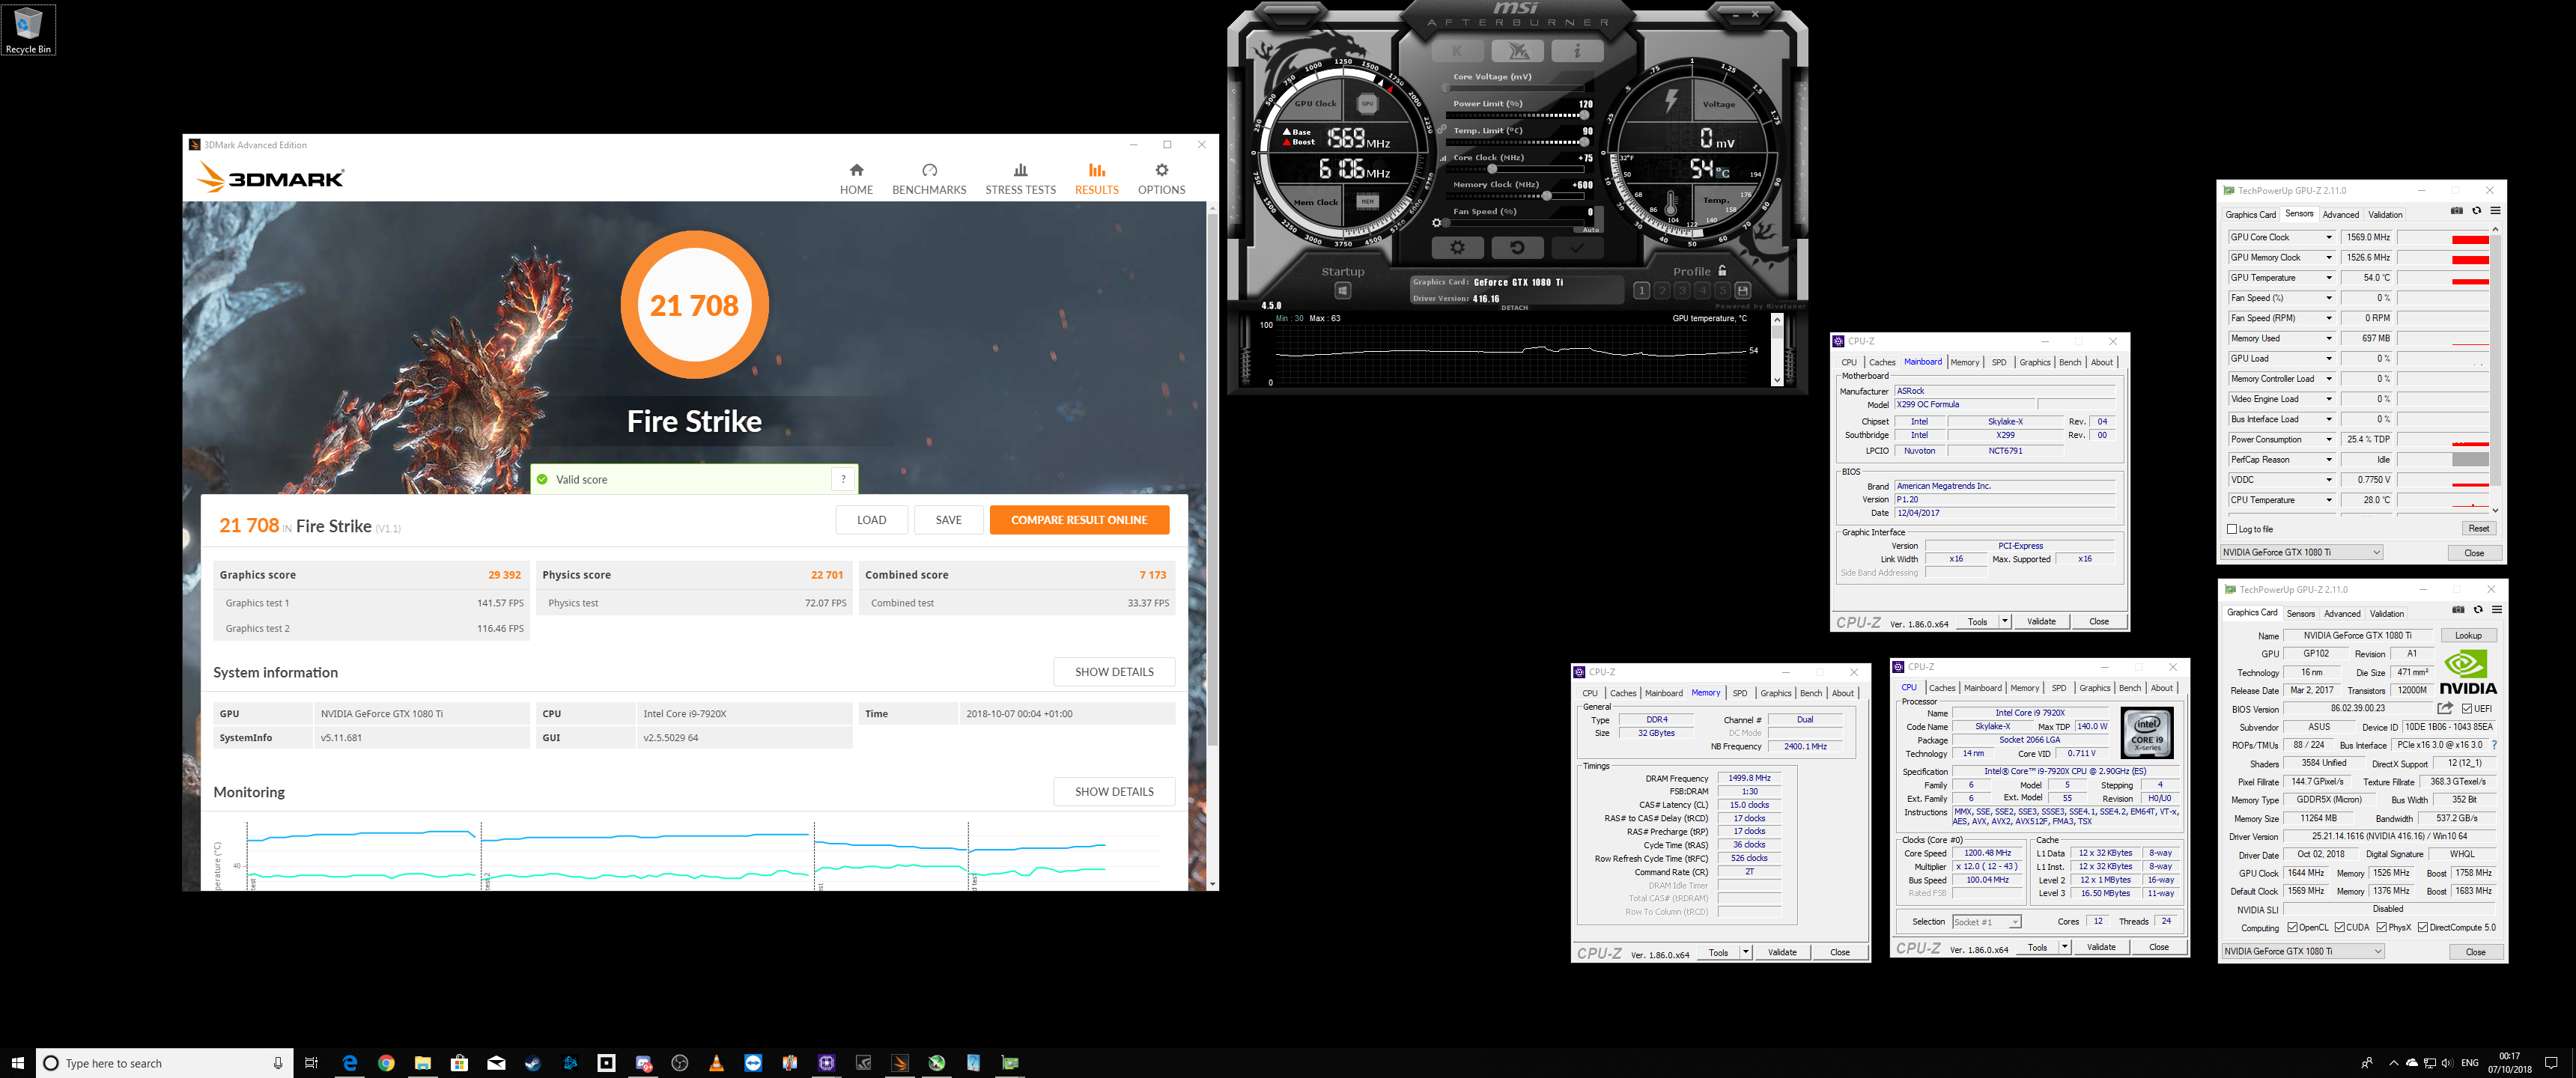The width and height of the screenshot is (2576, 1078).
Task: Open the 3DMark HOME section
Action: point(856,179)
